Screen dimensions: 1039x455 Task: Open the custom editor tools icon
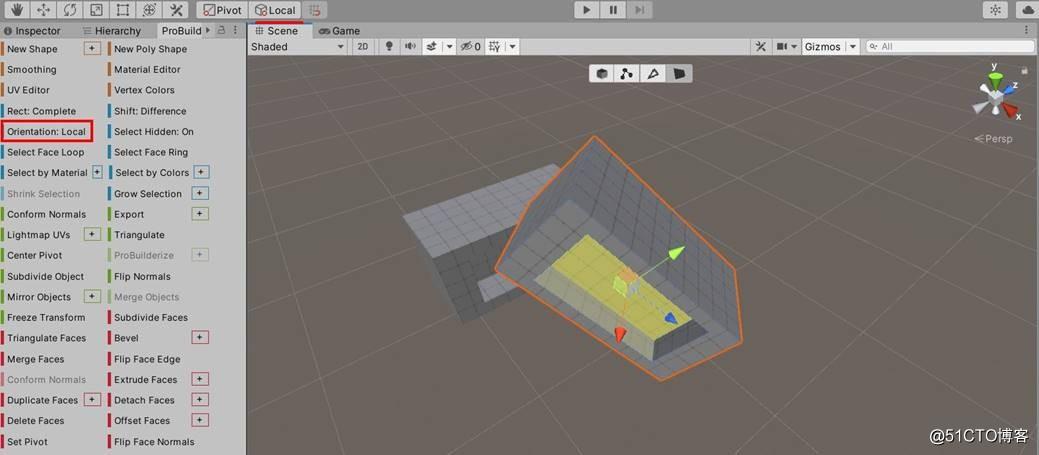pos(176,10)
